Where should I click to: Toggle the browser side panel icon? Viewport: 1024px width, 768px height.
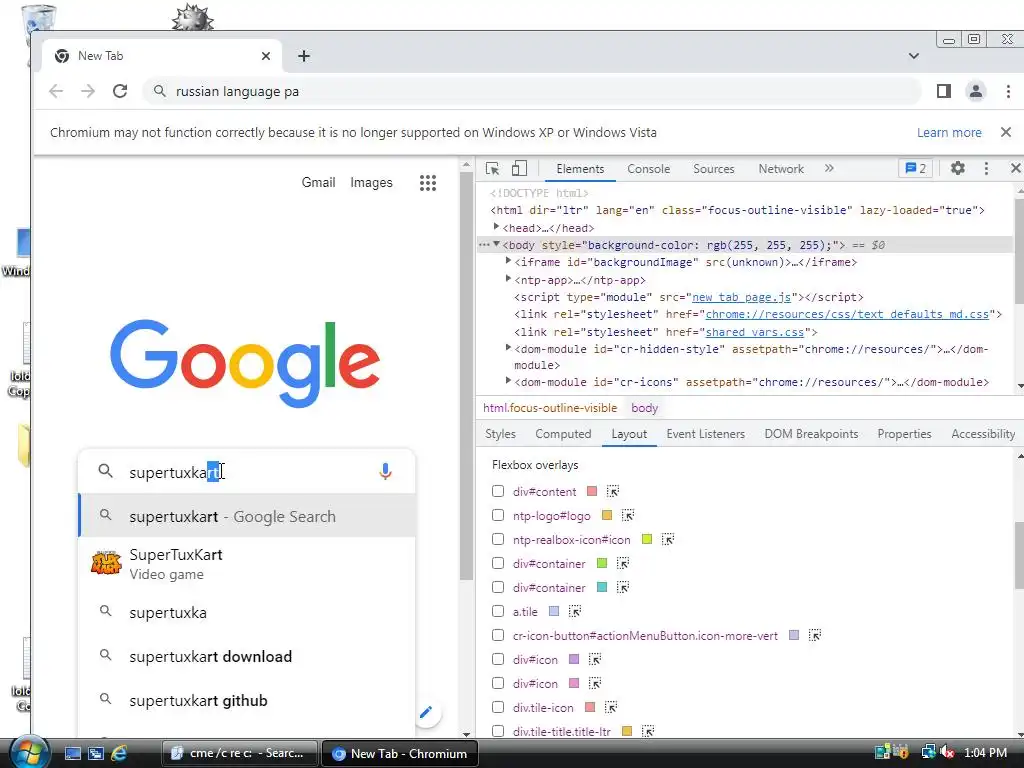944,91
